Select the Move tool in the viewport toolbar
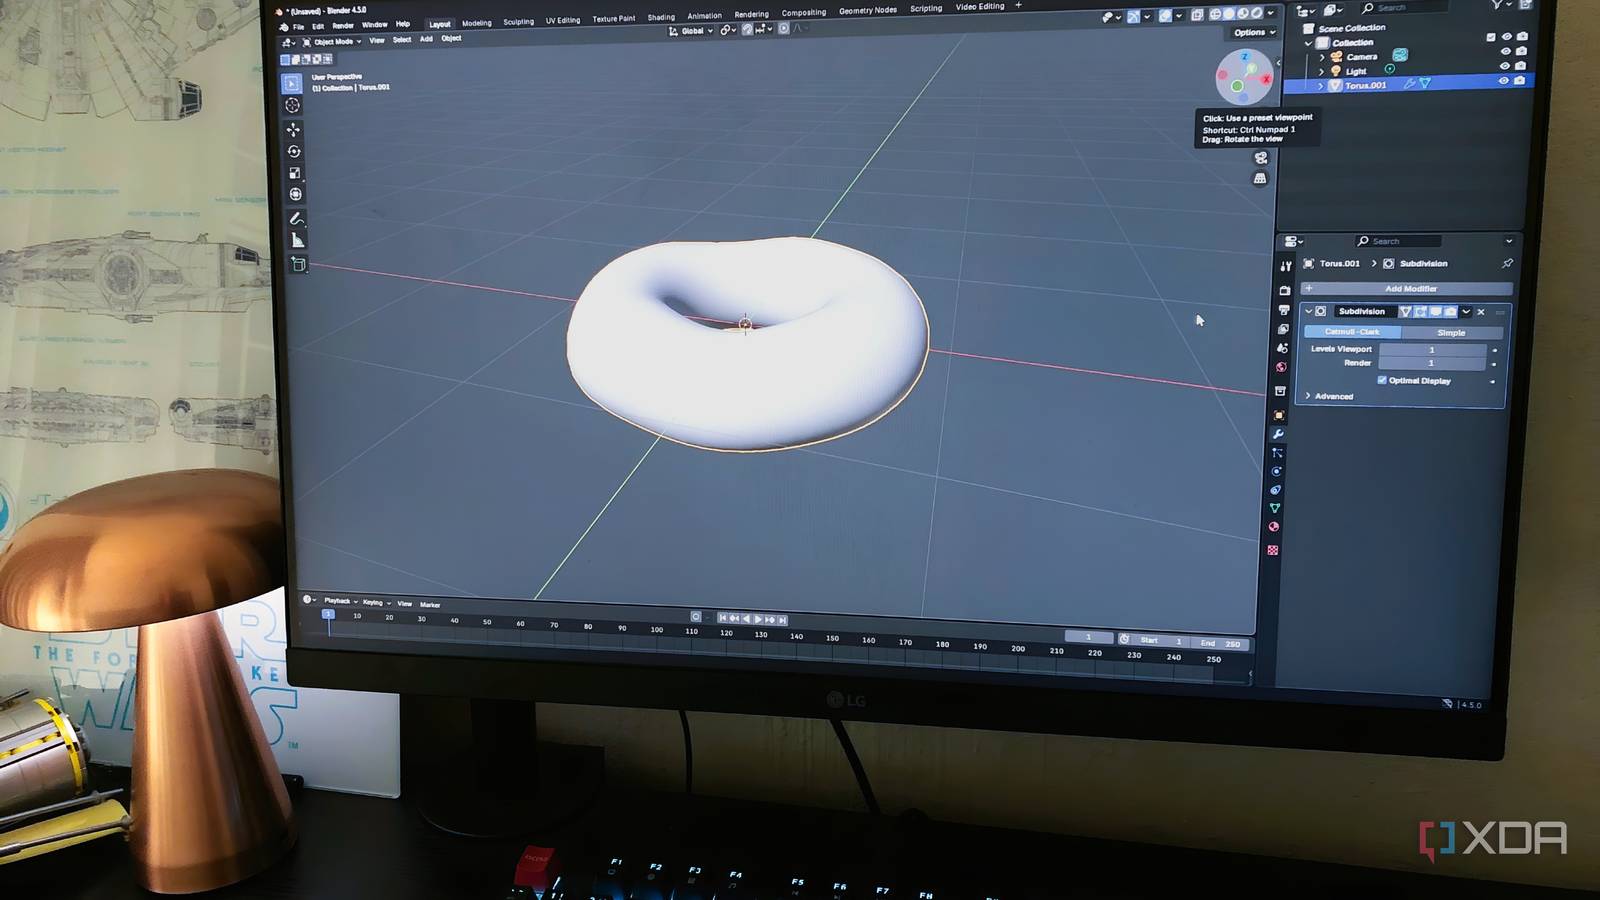Image resolution: width=1600 pixels, height=900 pixels. (294, 130)
